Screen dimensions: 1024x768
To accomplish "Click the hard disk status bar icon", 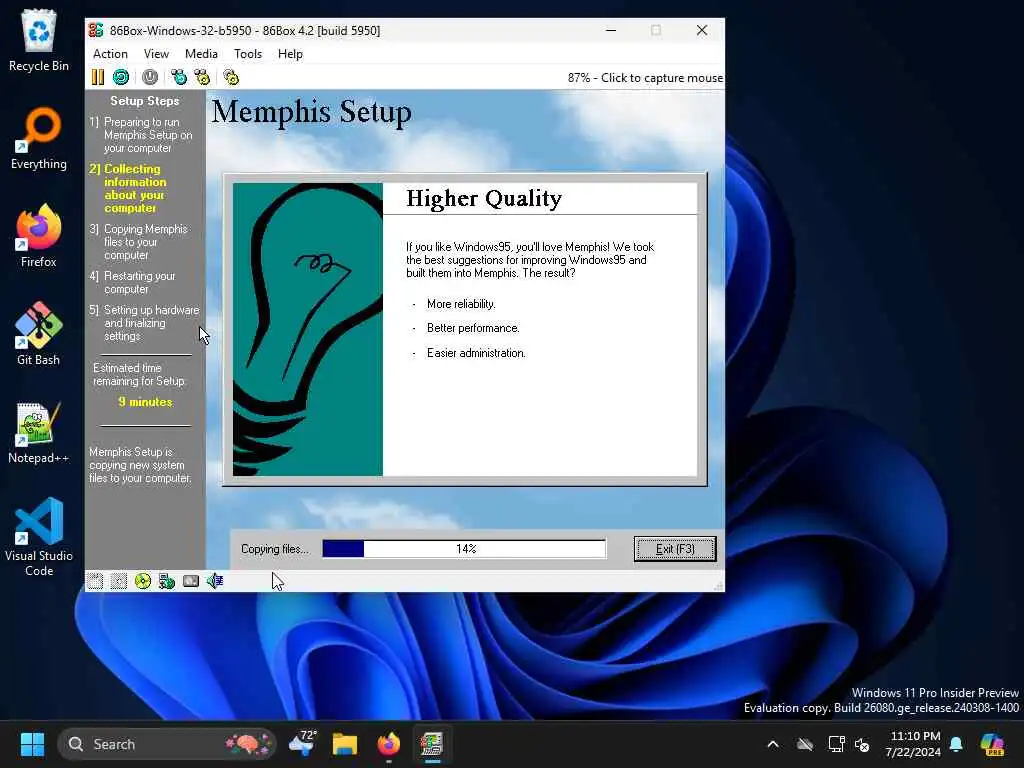I will [x=191, y=581].
